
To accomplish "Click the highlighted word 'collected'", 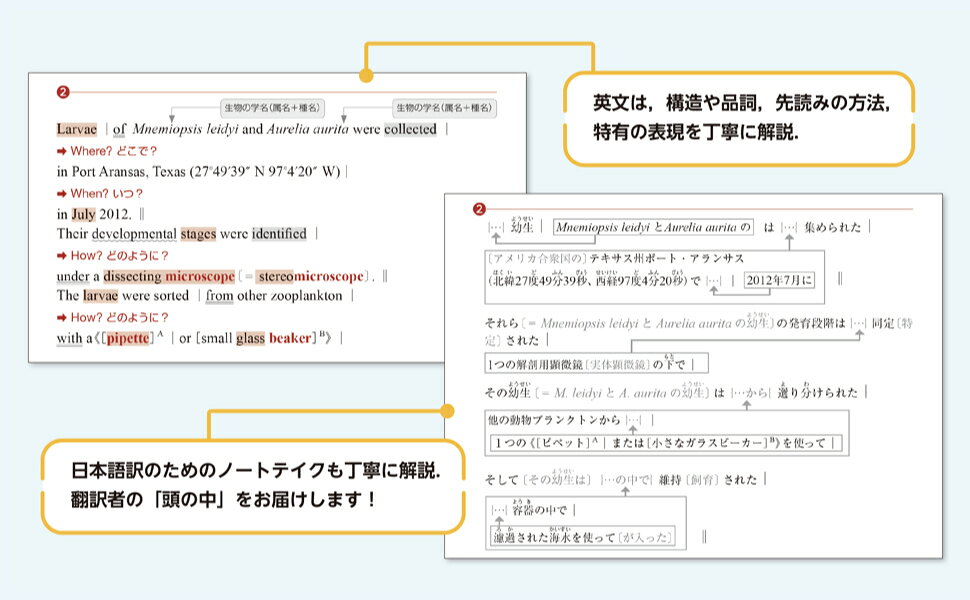I will (410, 129).
